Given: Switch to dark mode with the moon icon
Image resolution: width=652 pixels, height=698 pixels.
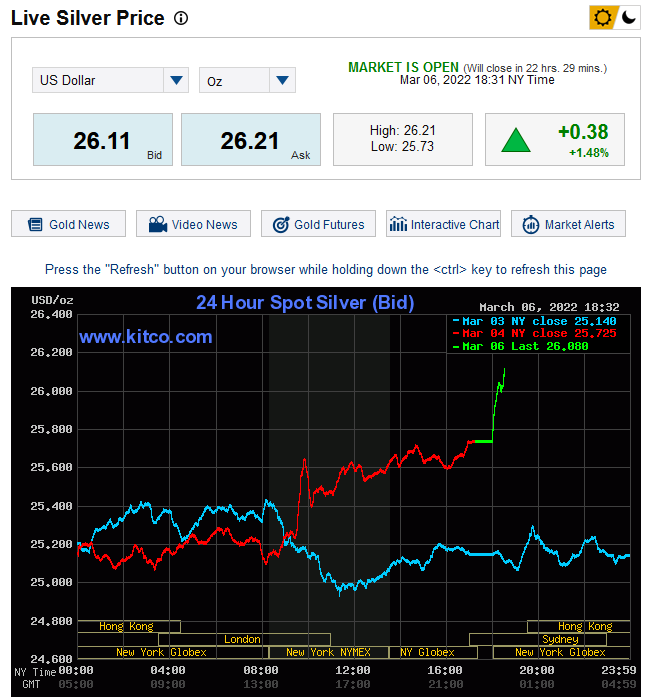Looking at the screenshot, I should [628, 18].
